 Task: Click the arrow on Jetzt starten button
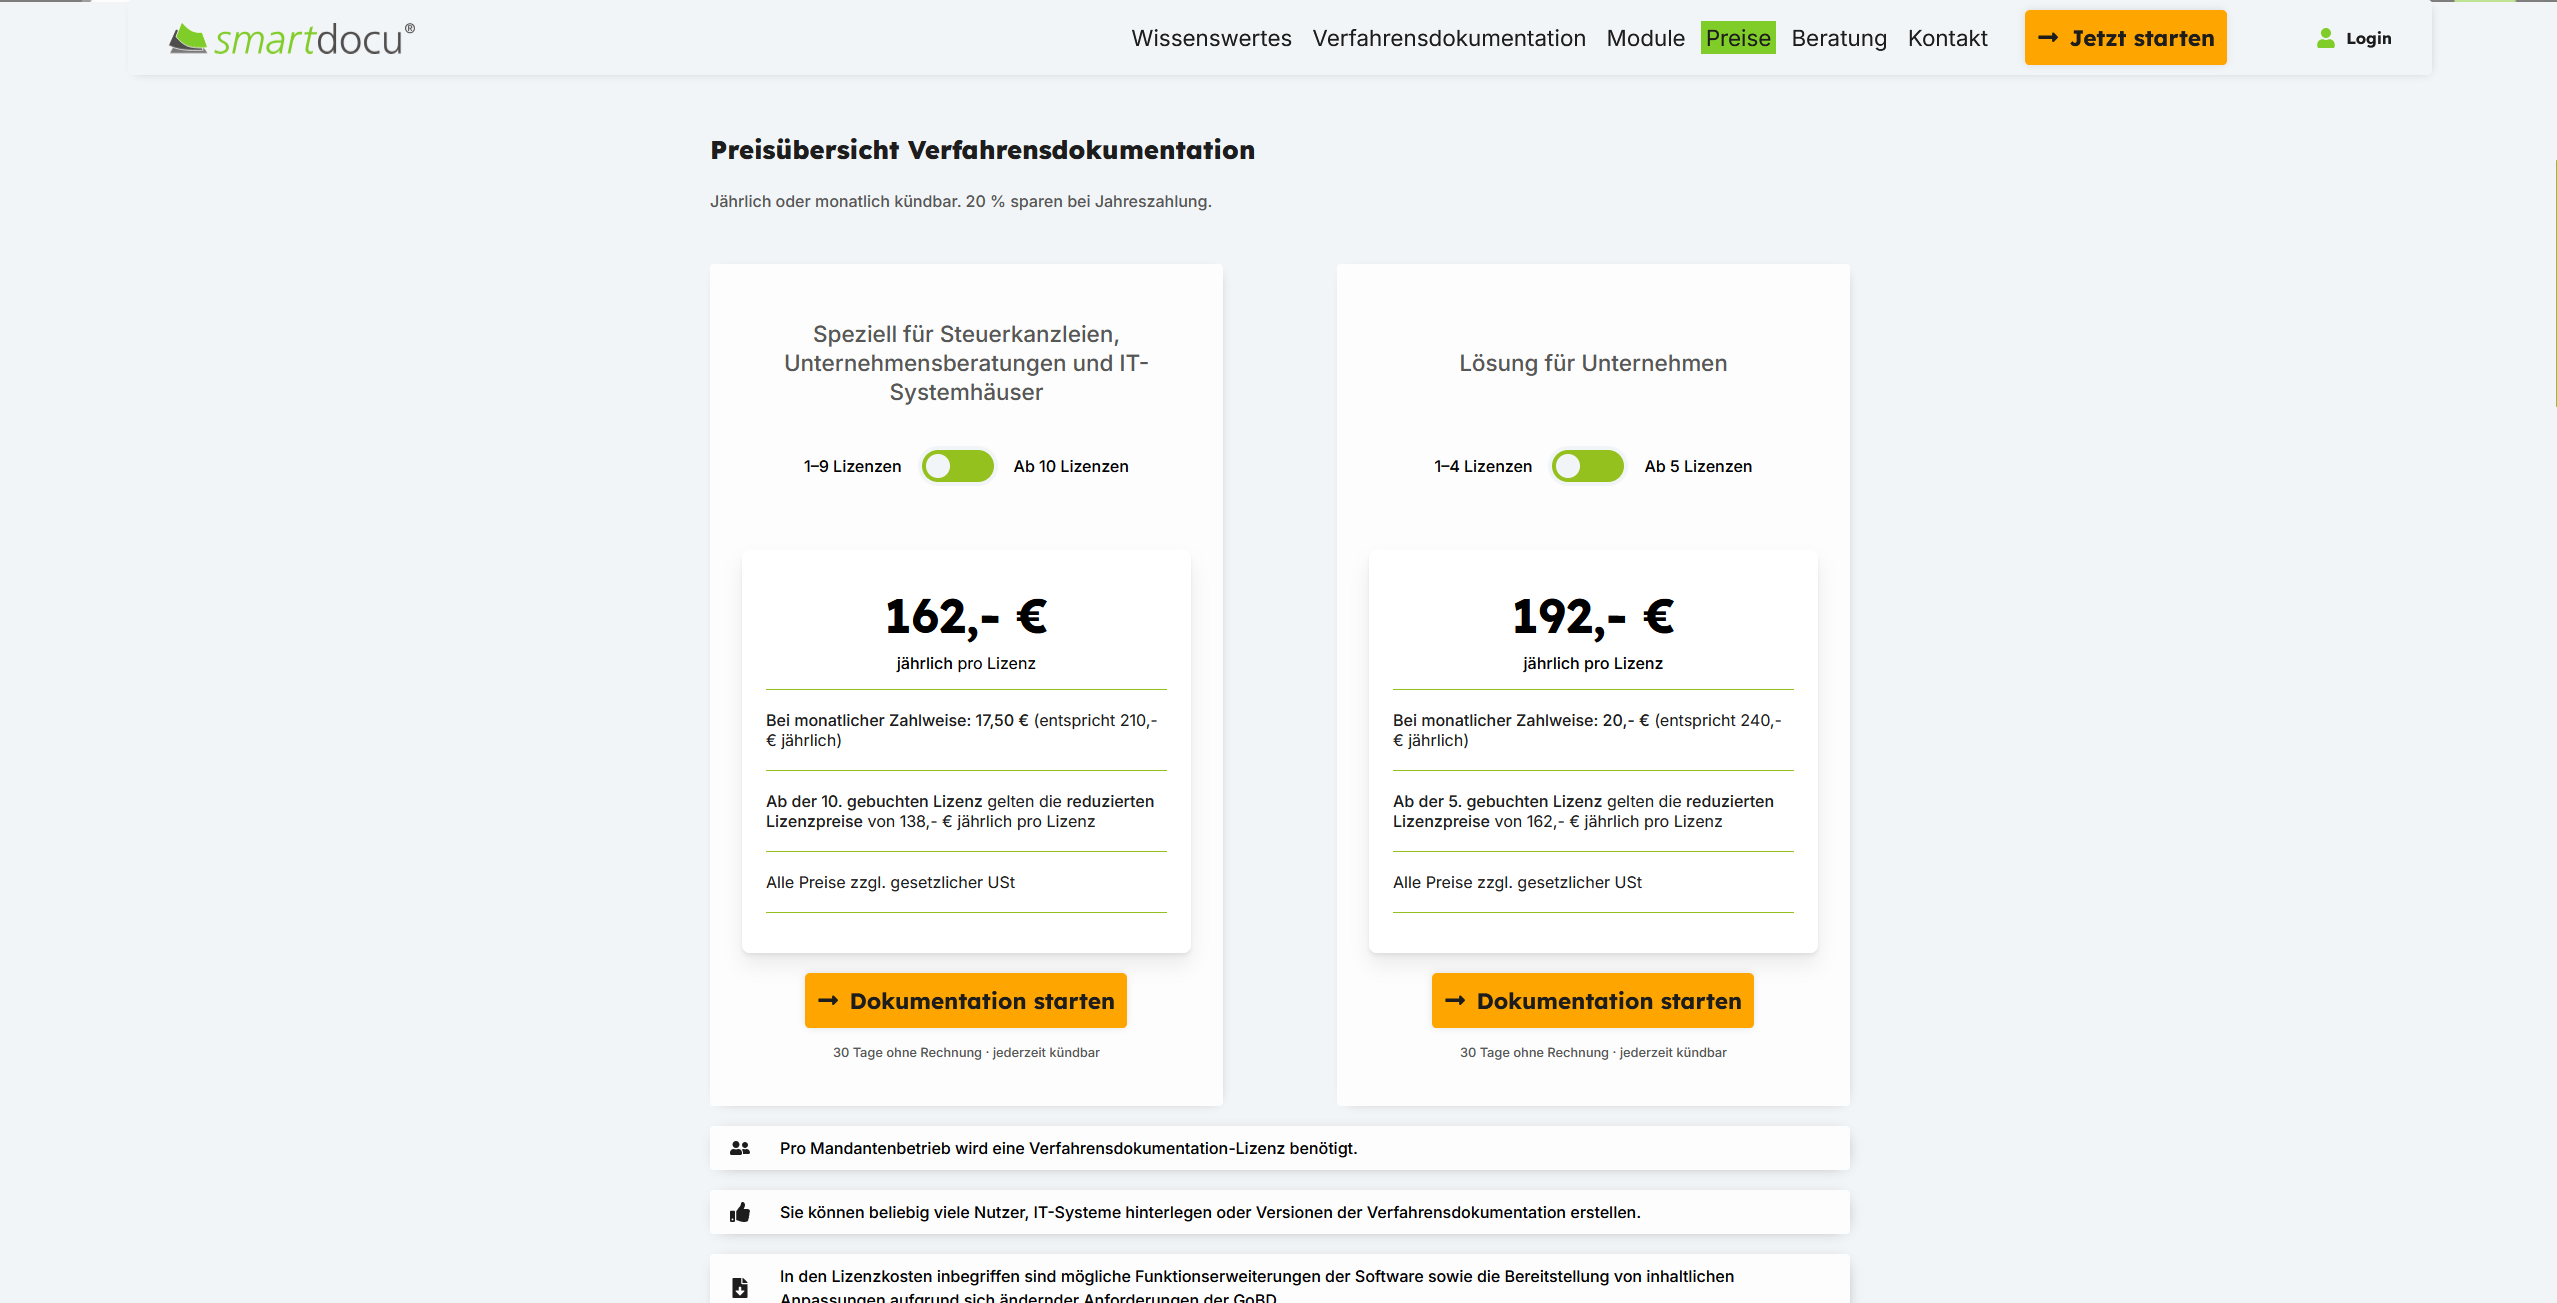[x=2048, y=38]
